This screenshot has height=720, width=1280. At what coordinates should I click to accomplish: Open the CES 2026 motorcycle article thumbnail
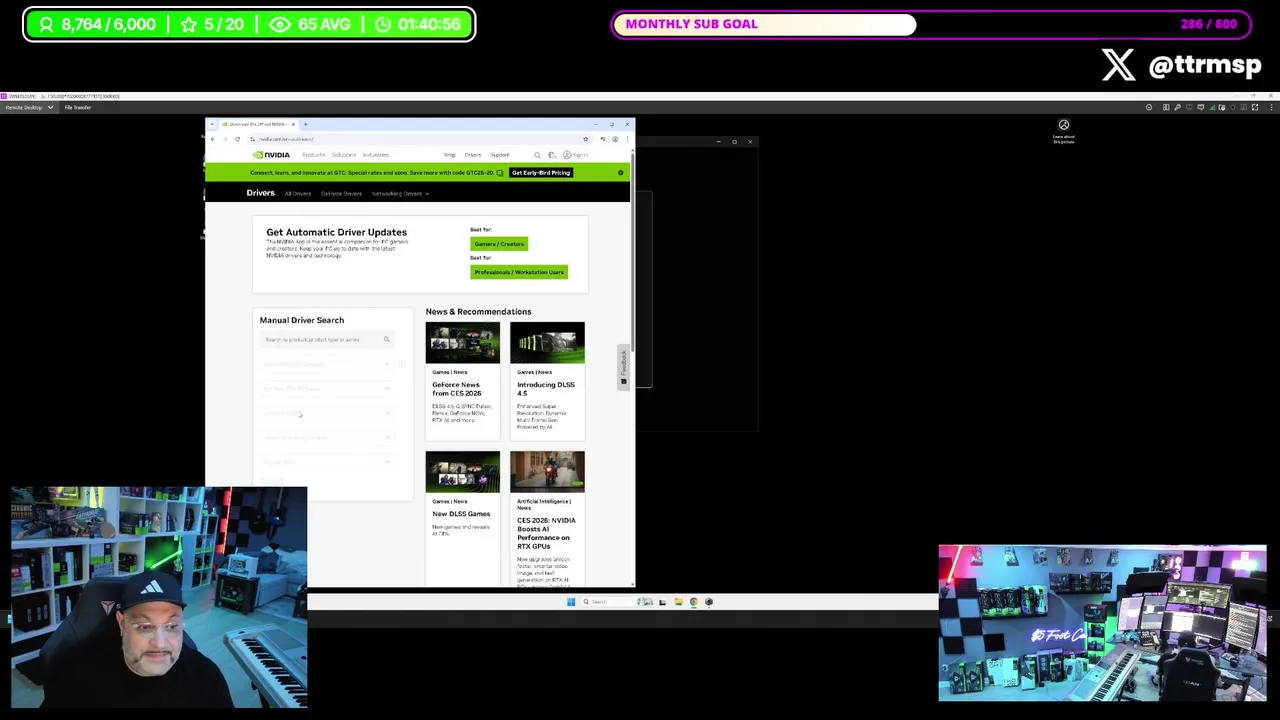547,472
